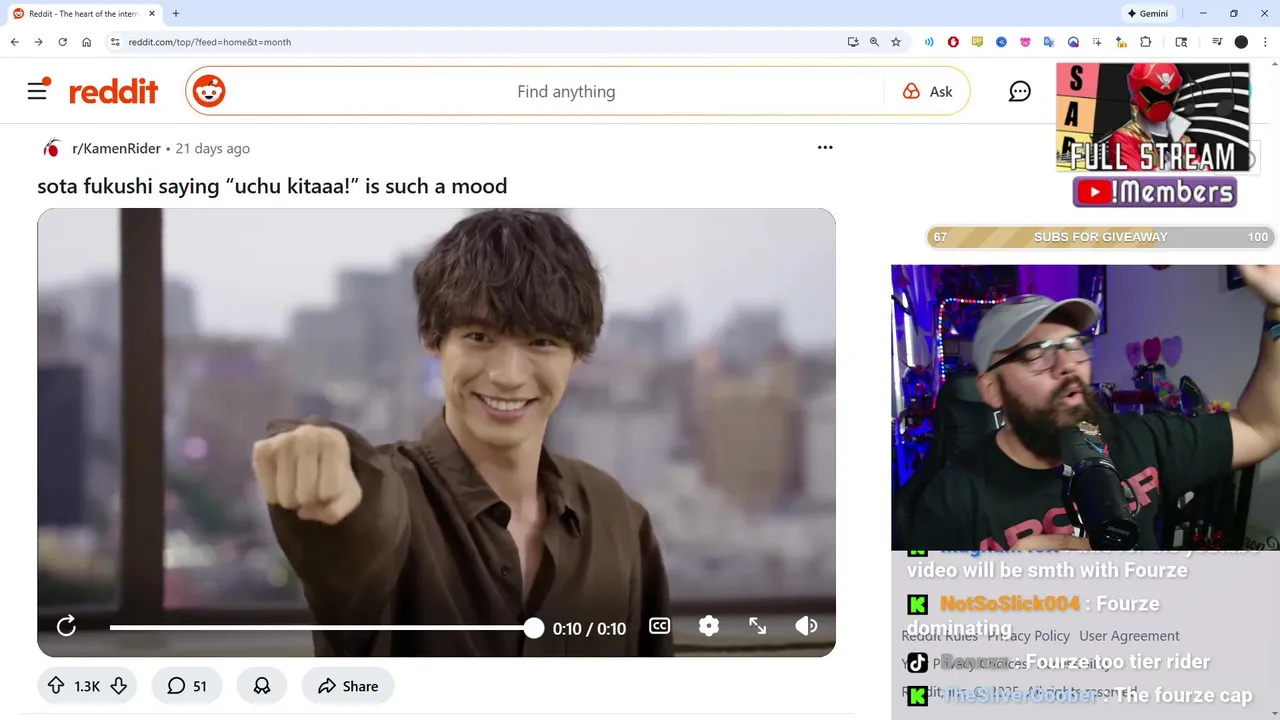This screenshot has width=1280, height=720.
Task: Click the red adblock extension icon
Action: 953,42
